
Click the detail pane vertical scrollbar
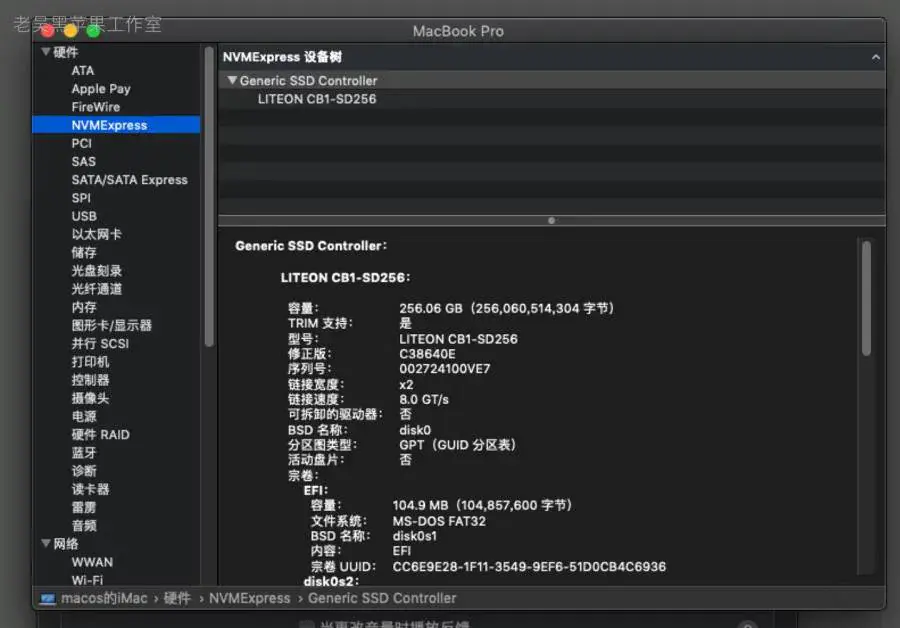pyautogui.click(x=866, y=299)
